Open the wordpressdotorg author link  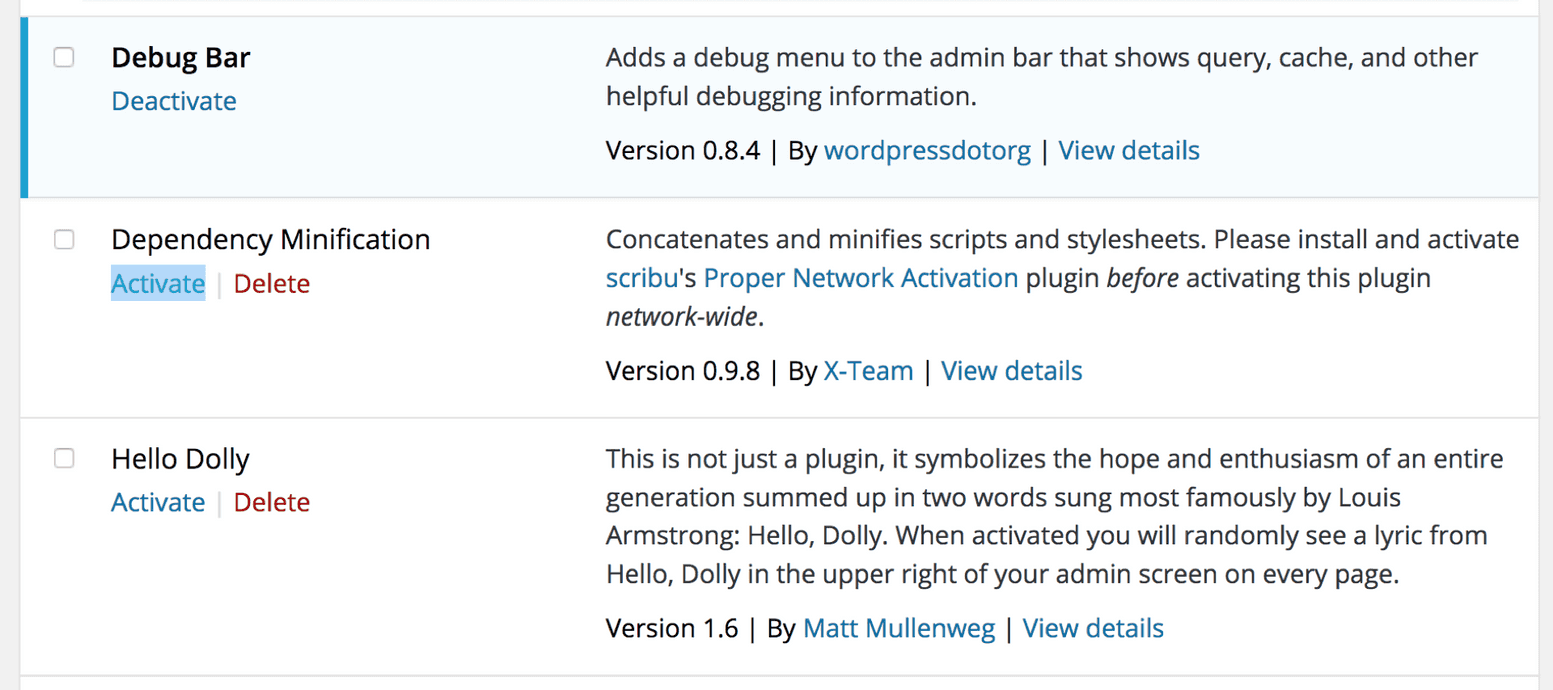(x=927, y=151)
